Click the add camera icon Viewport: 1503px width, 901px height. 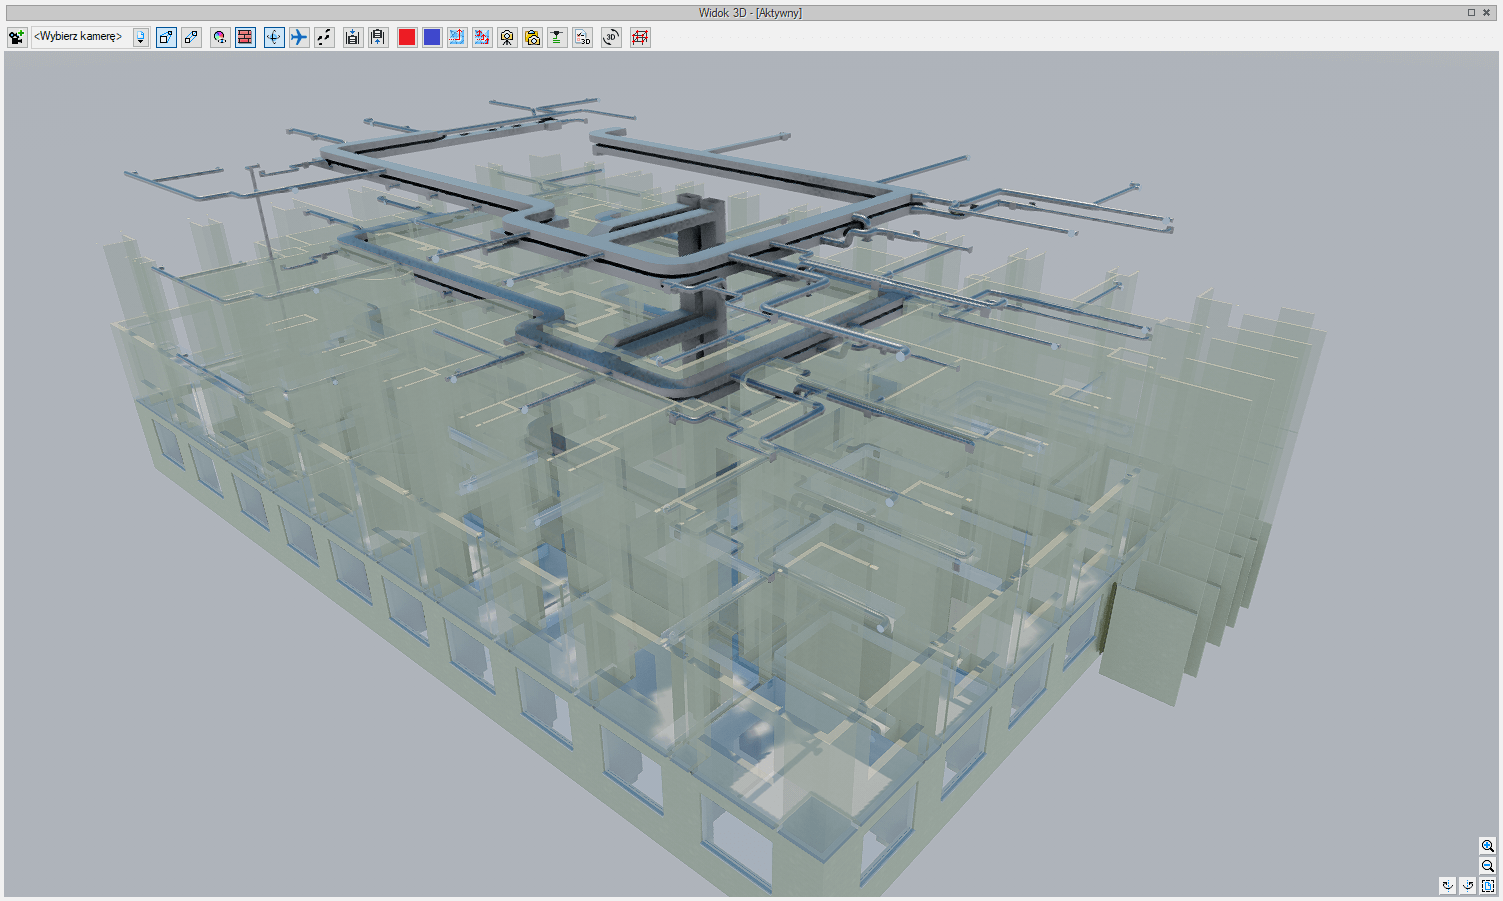(16, 37)
